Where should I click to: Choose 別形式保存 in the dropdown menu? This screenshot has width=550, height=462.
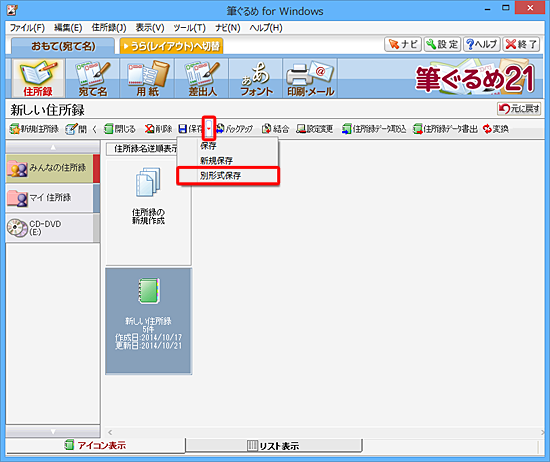point(228,176)
